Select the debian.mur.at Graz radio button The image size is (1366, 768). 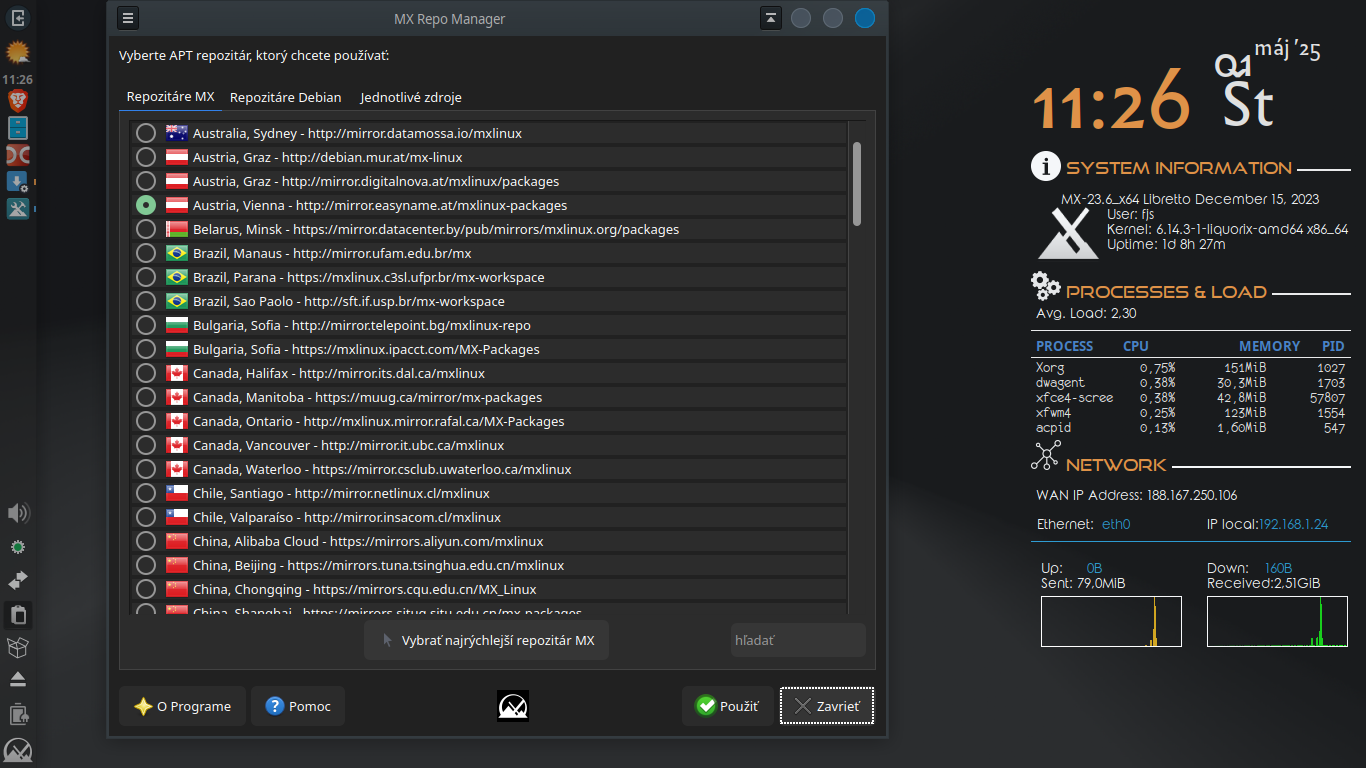146,157
